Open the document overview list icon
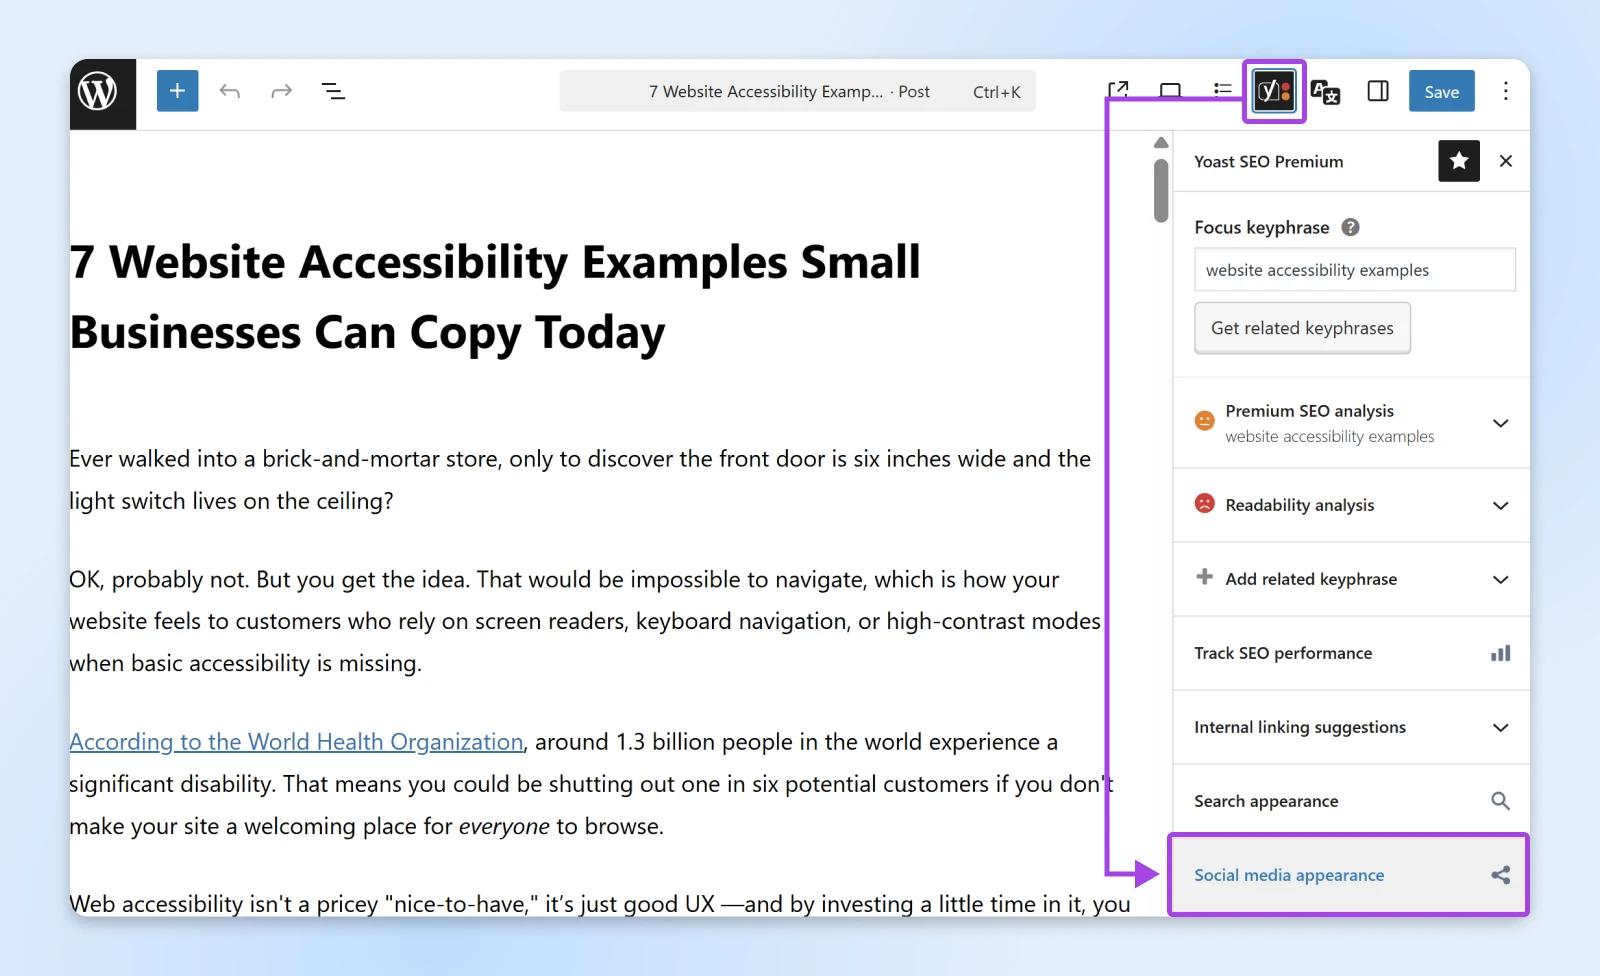1600x976 pixels. 333,92
